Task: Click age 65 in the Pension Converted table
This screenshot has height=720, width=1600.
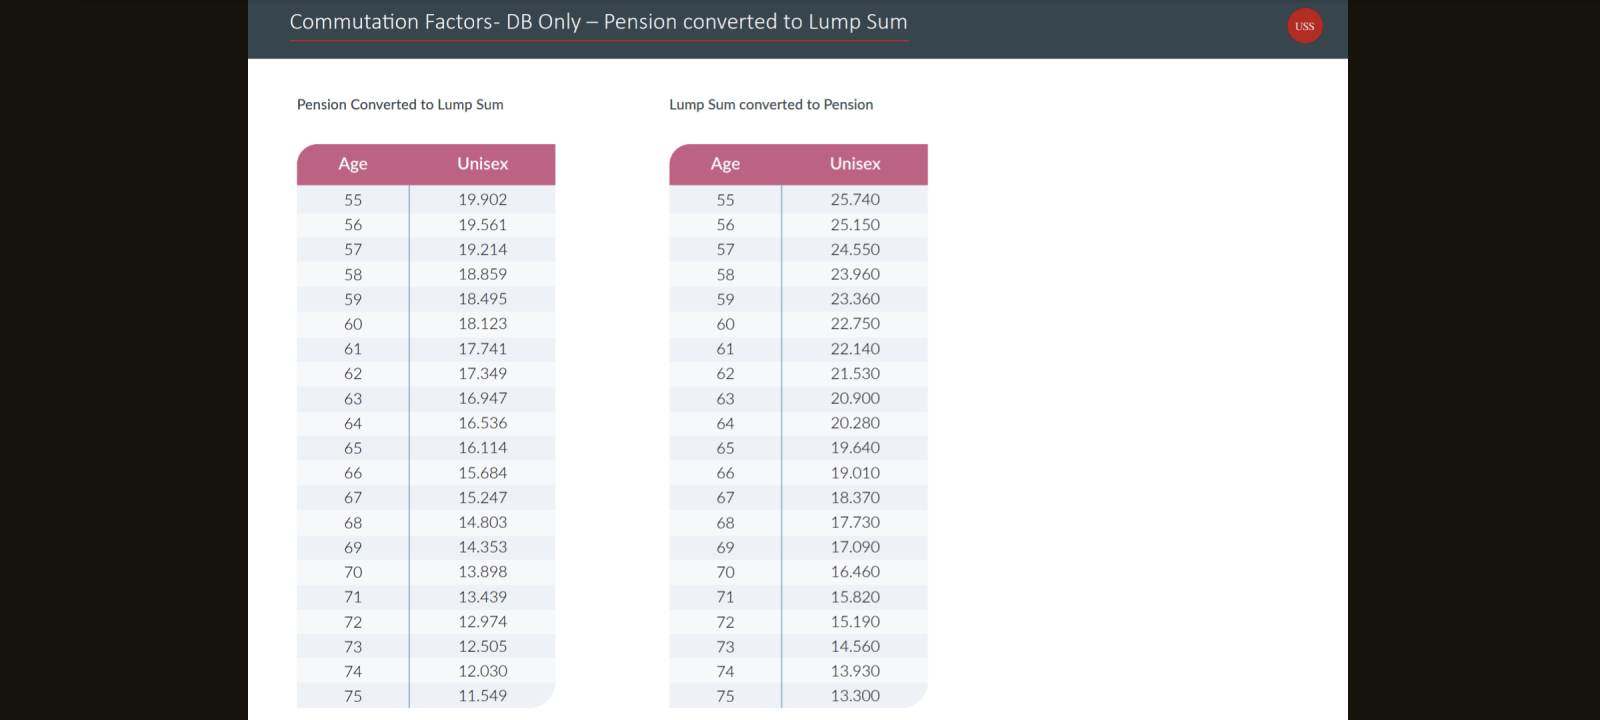Action: [x=353, y=448]
